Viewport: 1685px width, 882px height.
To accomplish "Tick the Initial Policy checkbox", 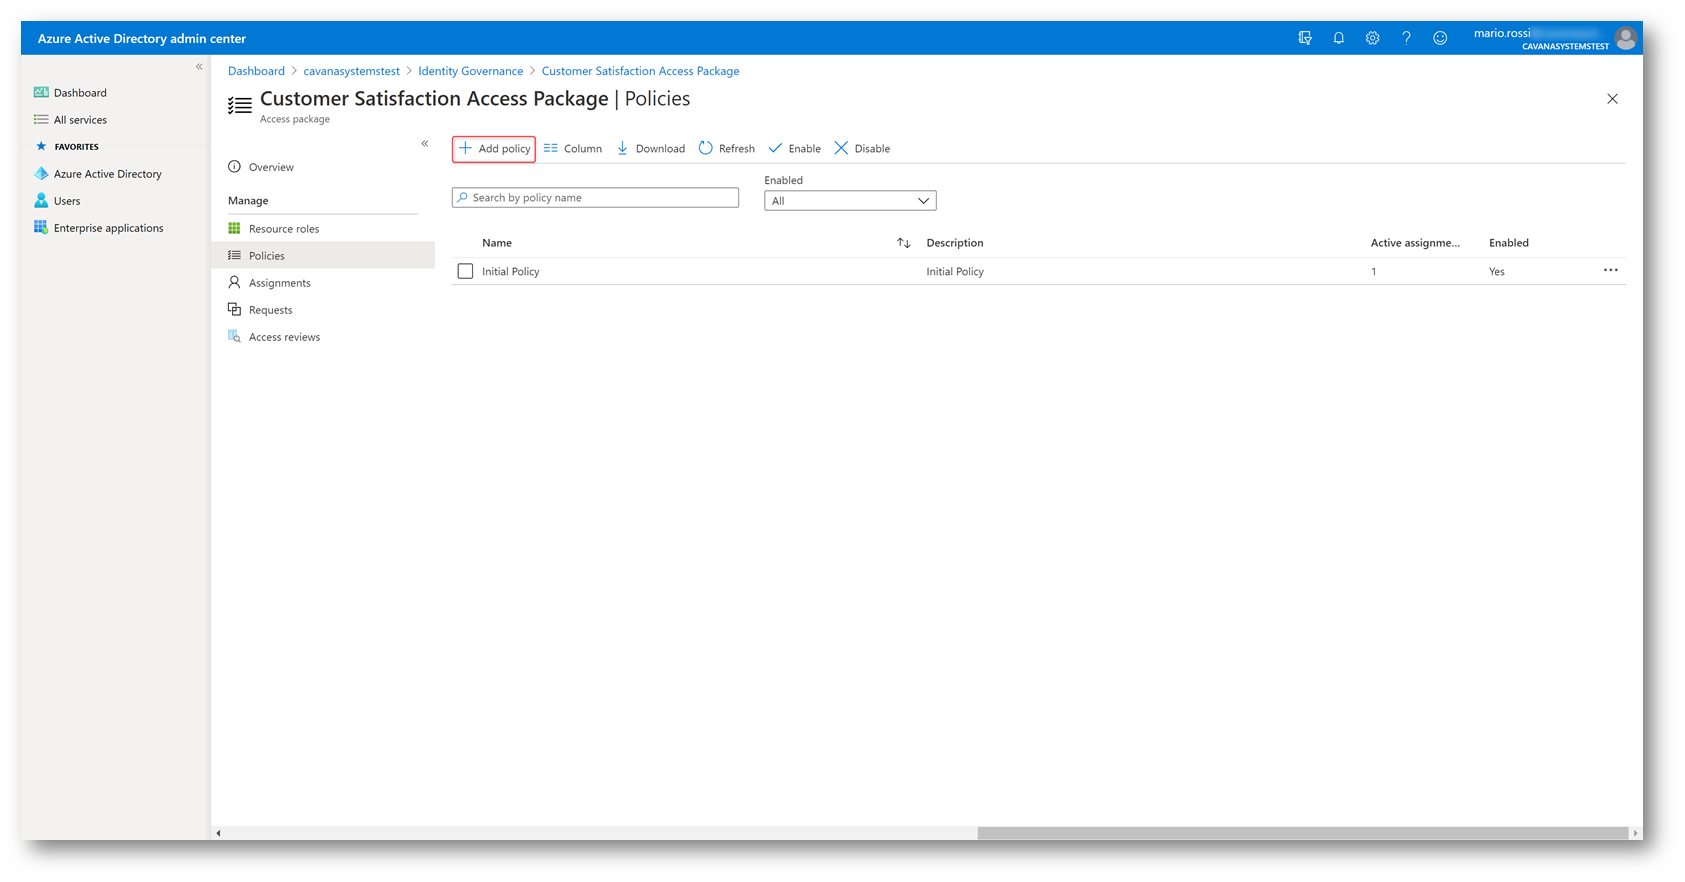I will click(x=465, y=271).
